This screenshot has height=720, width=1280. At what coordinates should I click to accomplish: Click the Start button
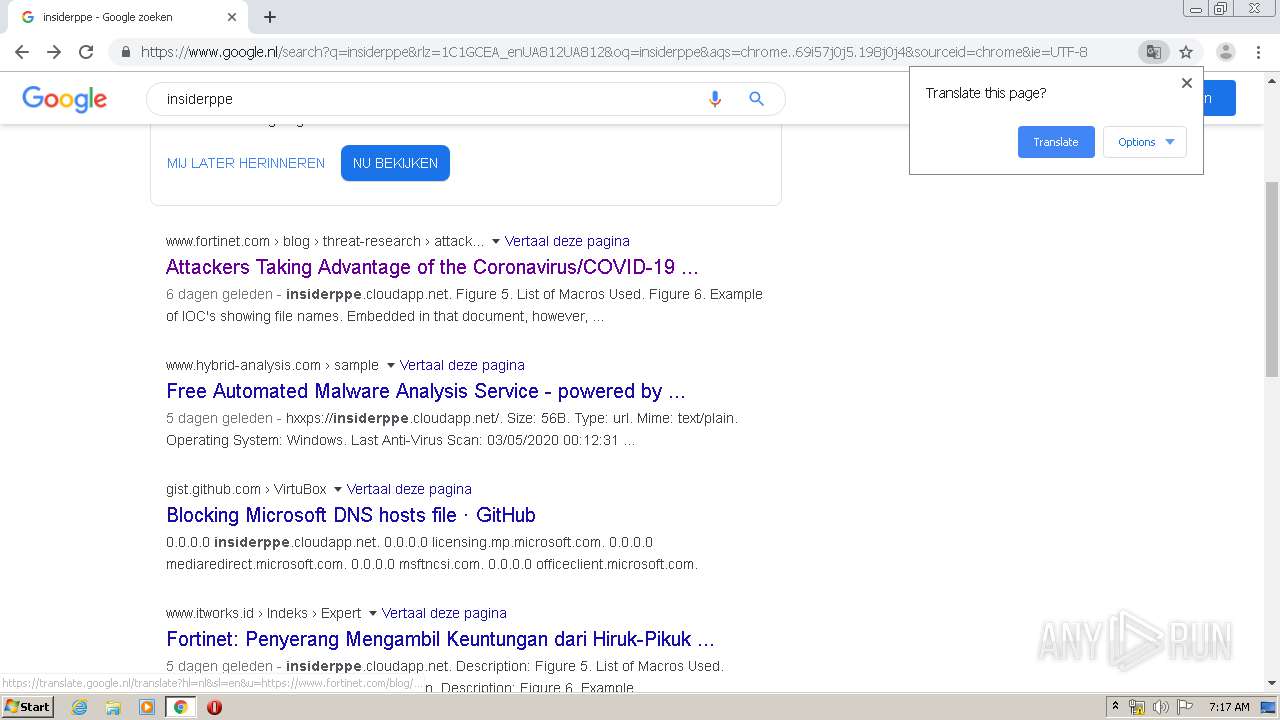27,707
